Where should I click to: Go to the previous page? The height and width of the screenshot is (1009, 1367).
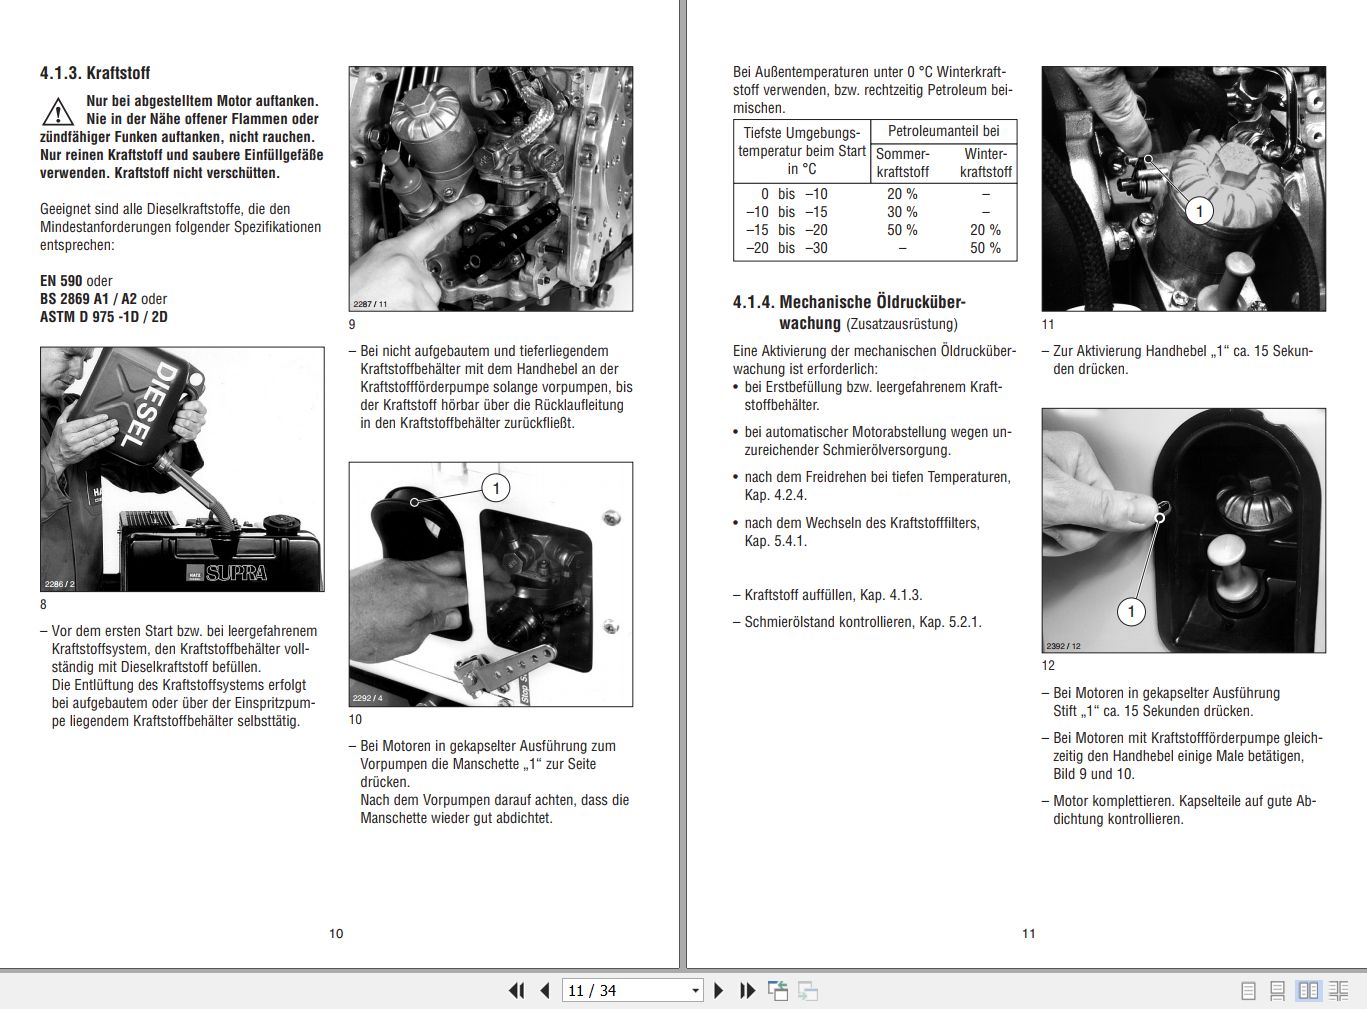point(544,990)
